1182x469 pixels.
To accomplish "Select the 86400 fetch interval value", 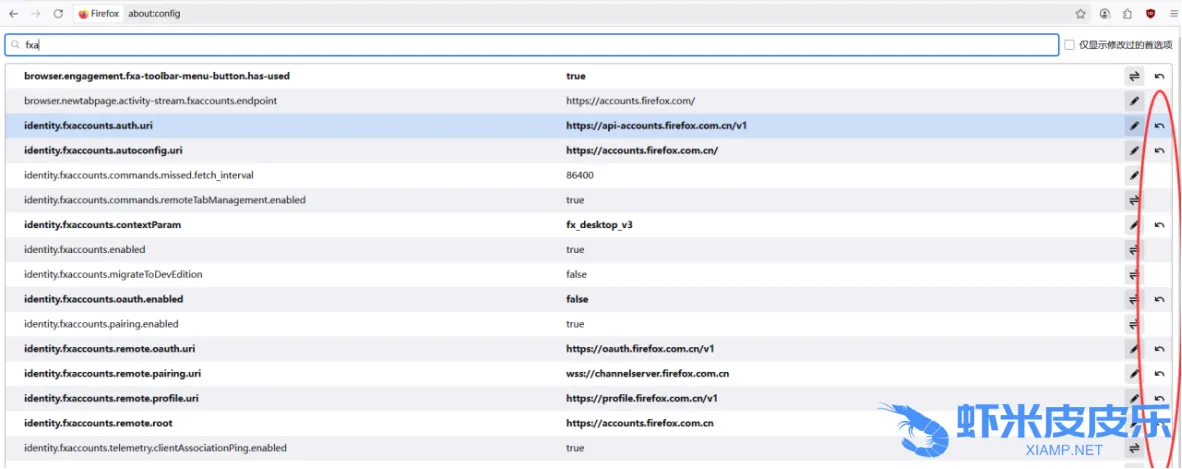I will pyautogui.click(x=579, y=176).
